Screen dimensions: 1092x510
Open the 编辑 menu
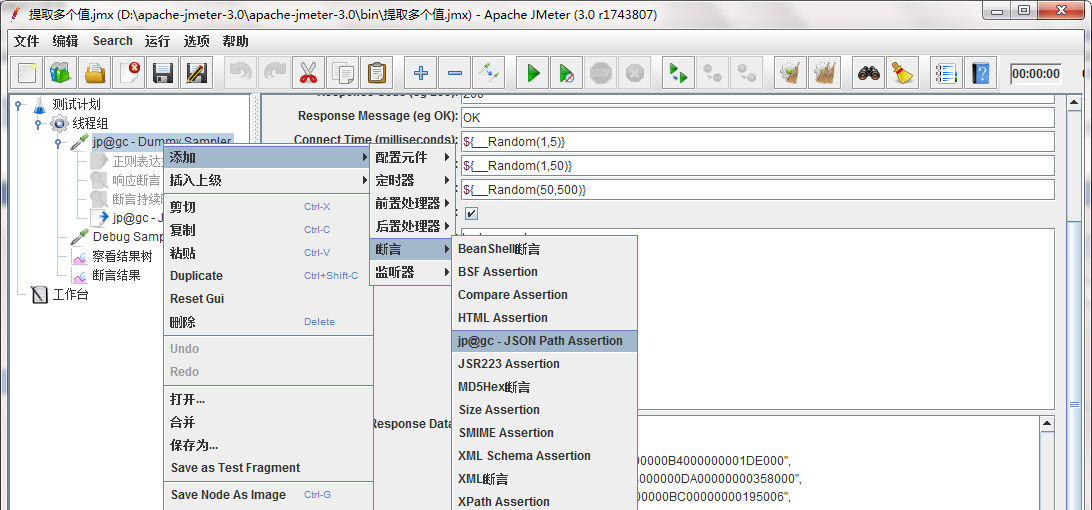pyautogui.click(x=65, y=41)
